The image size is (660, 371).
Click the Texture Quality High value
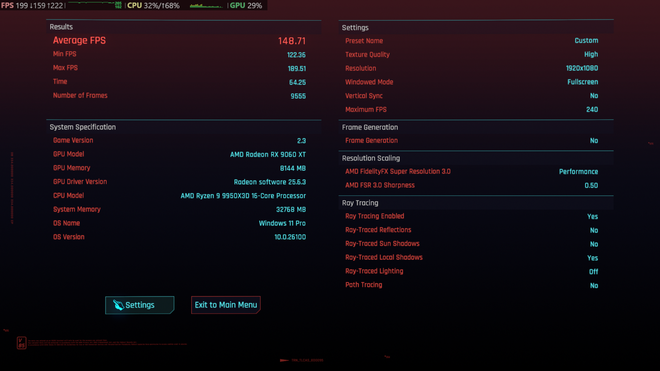(591, 54)
